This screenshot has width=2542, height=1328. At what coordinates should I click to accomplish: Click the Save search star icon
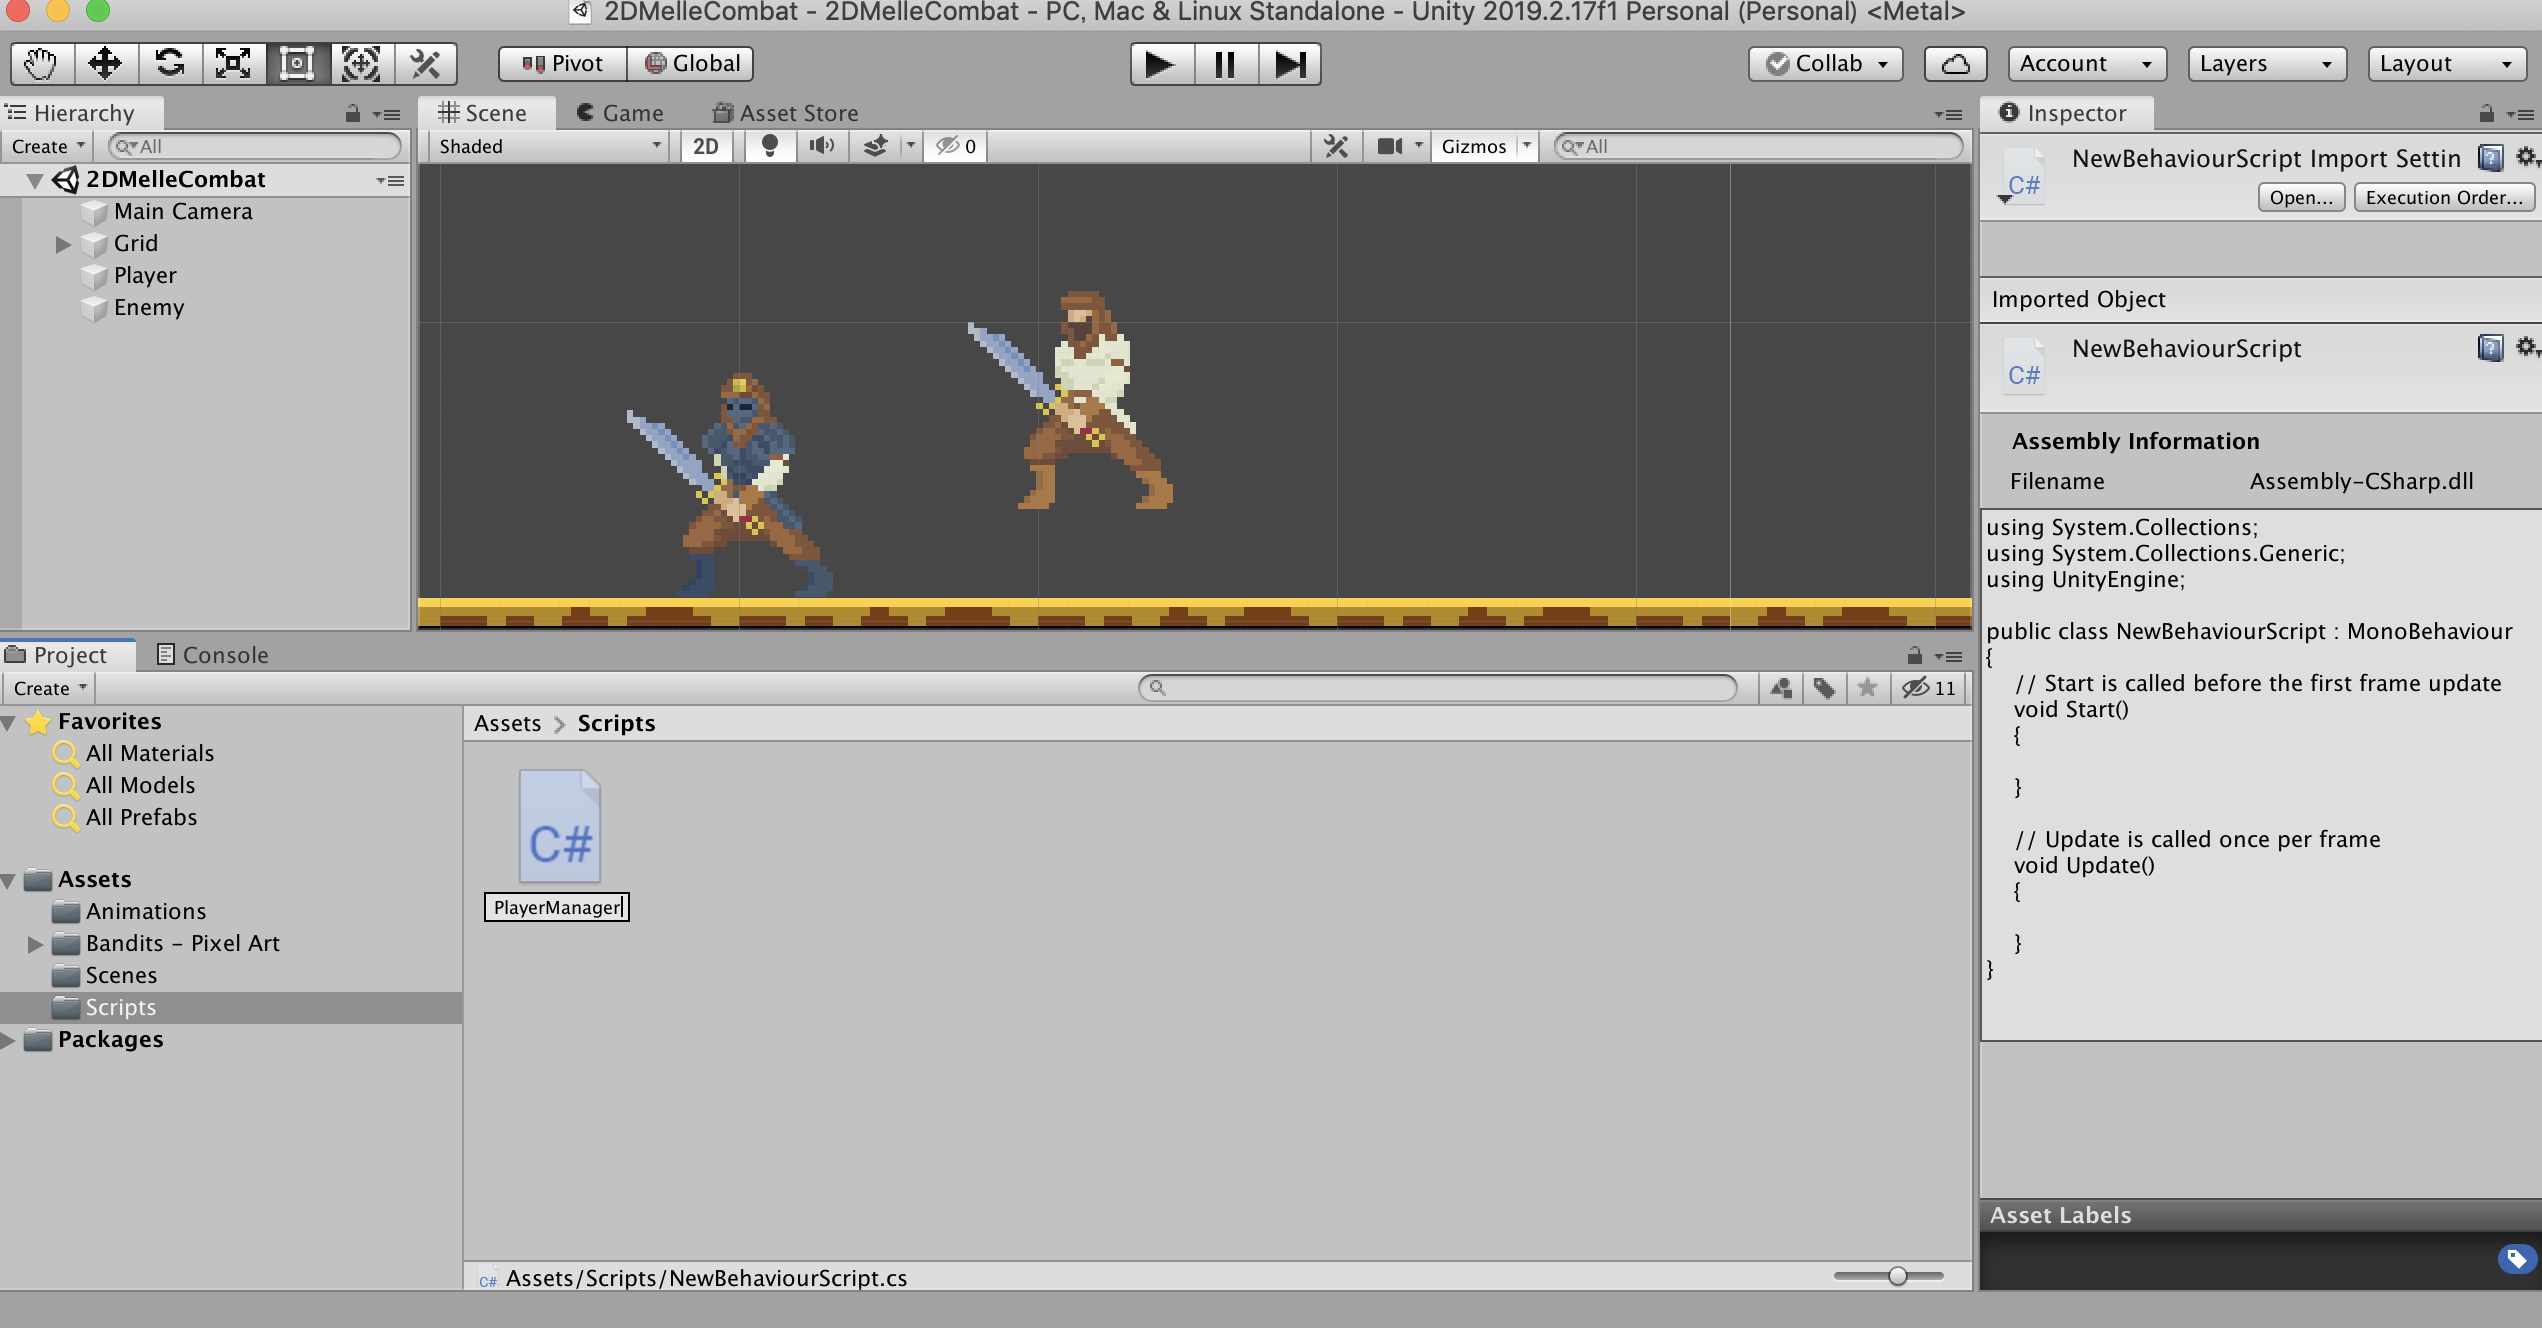[x=1867, y=688]
